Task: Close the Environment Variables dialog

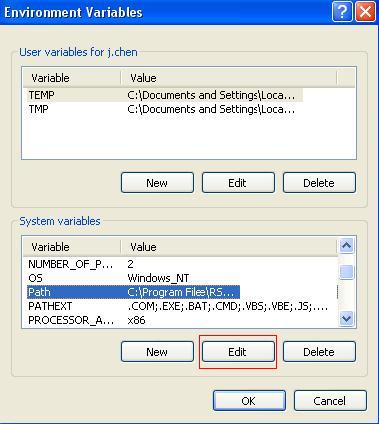Action: click(x=365, y=12)
